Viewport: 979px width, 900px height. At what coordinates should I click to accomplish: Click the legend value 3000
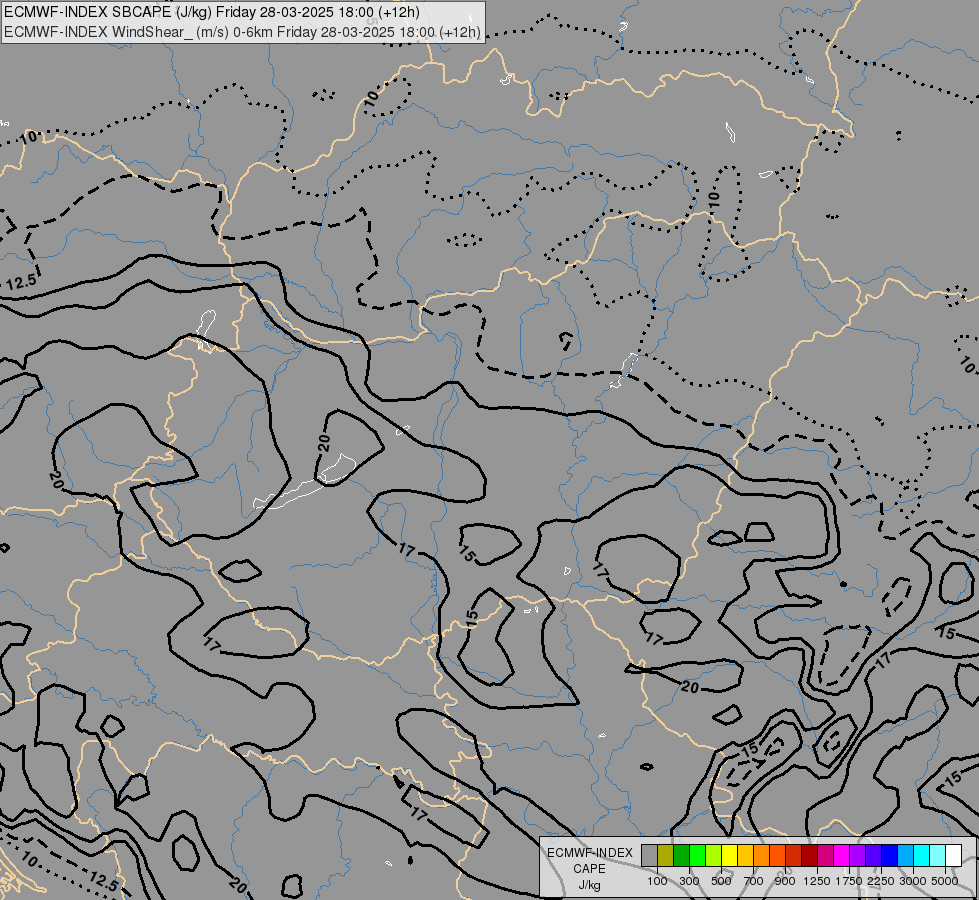tap(913, 881)
